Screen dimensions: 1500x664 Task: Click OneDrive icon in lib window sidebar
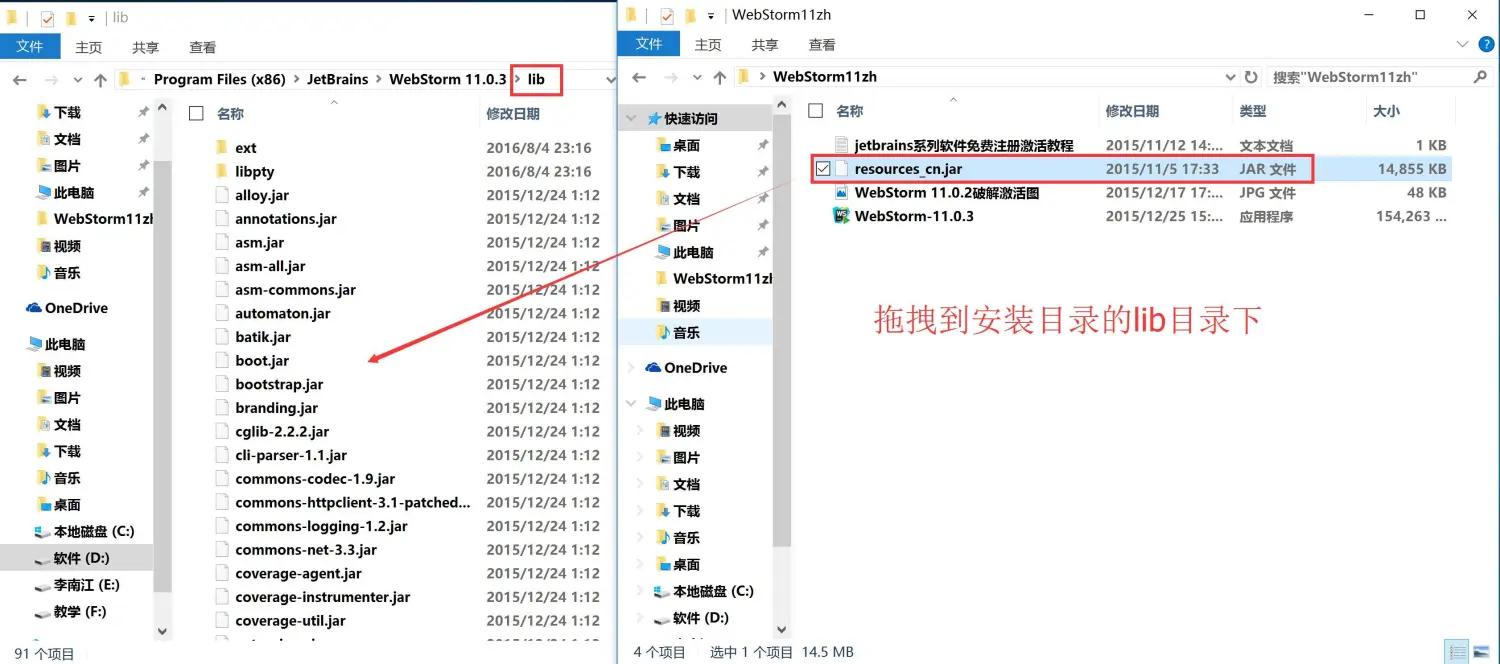pos(34,308)
